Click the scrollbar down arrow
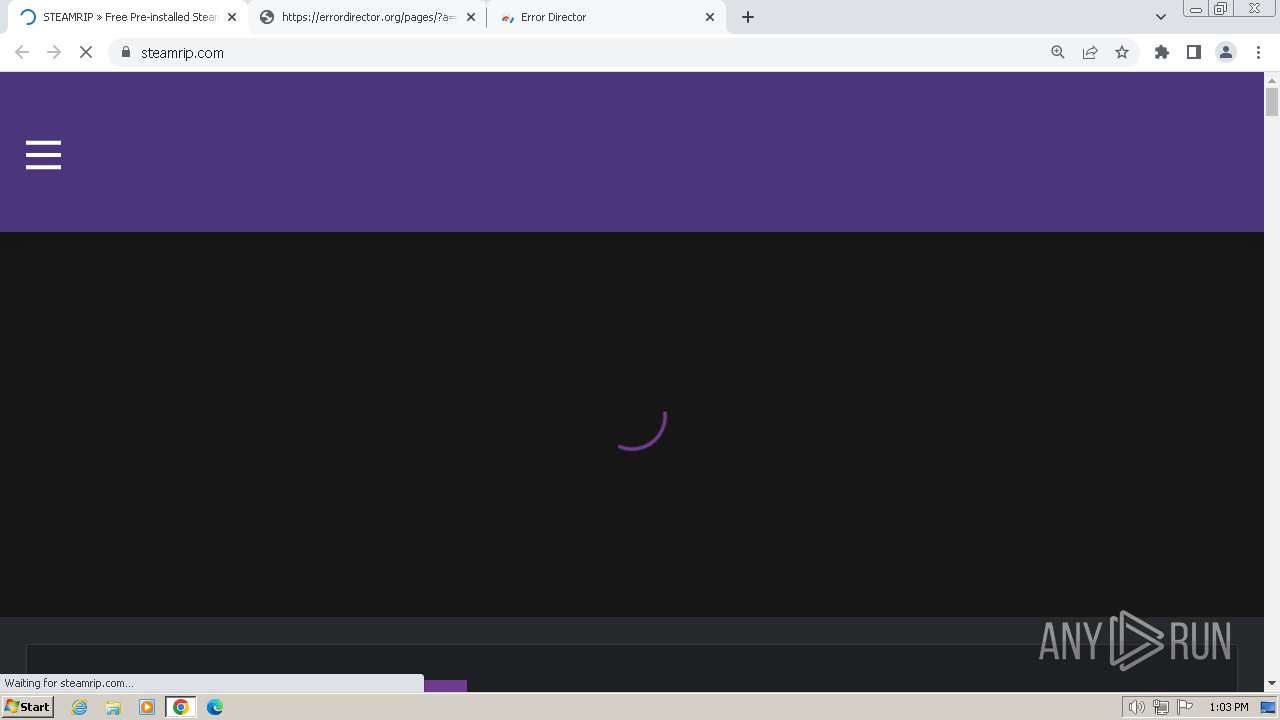Image resolution: width=1280 pixels, height=720 pixels. tap(1272, 683)
